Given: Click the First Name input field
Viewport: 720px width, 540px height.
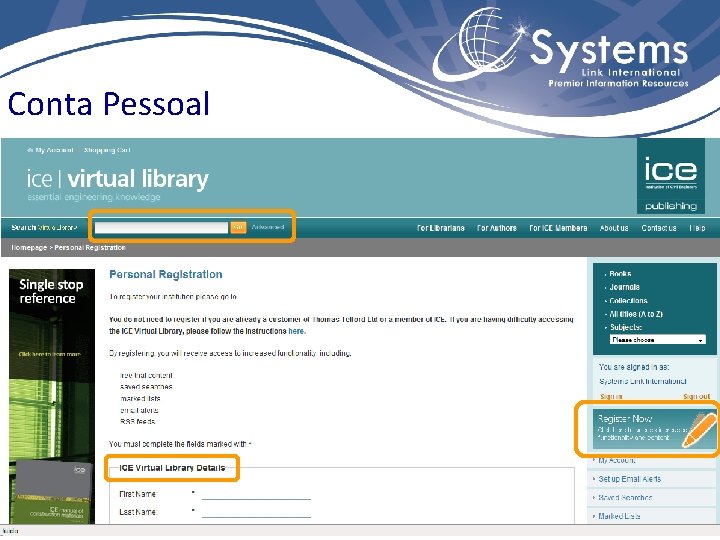Looking at the screenshot, I should click(256, 494).
